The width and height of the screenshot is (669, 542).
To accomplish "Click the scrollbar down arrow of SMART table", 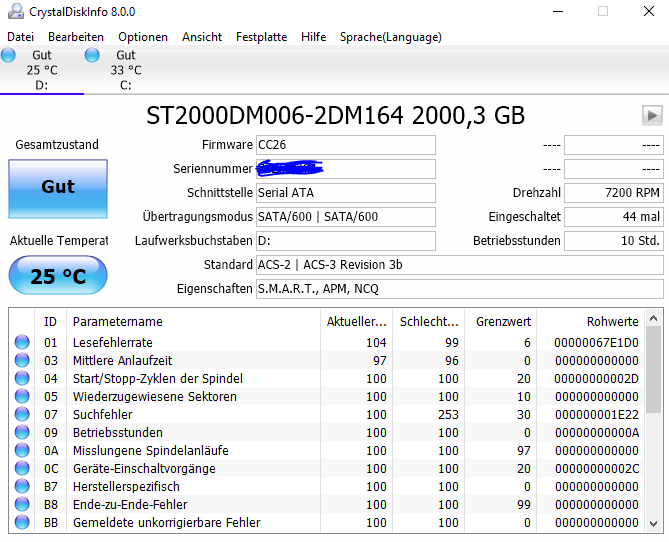I will coord(653,524).
